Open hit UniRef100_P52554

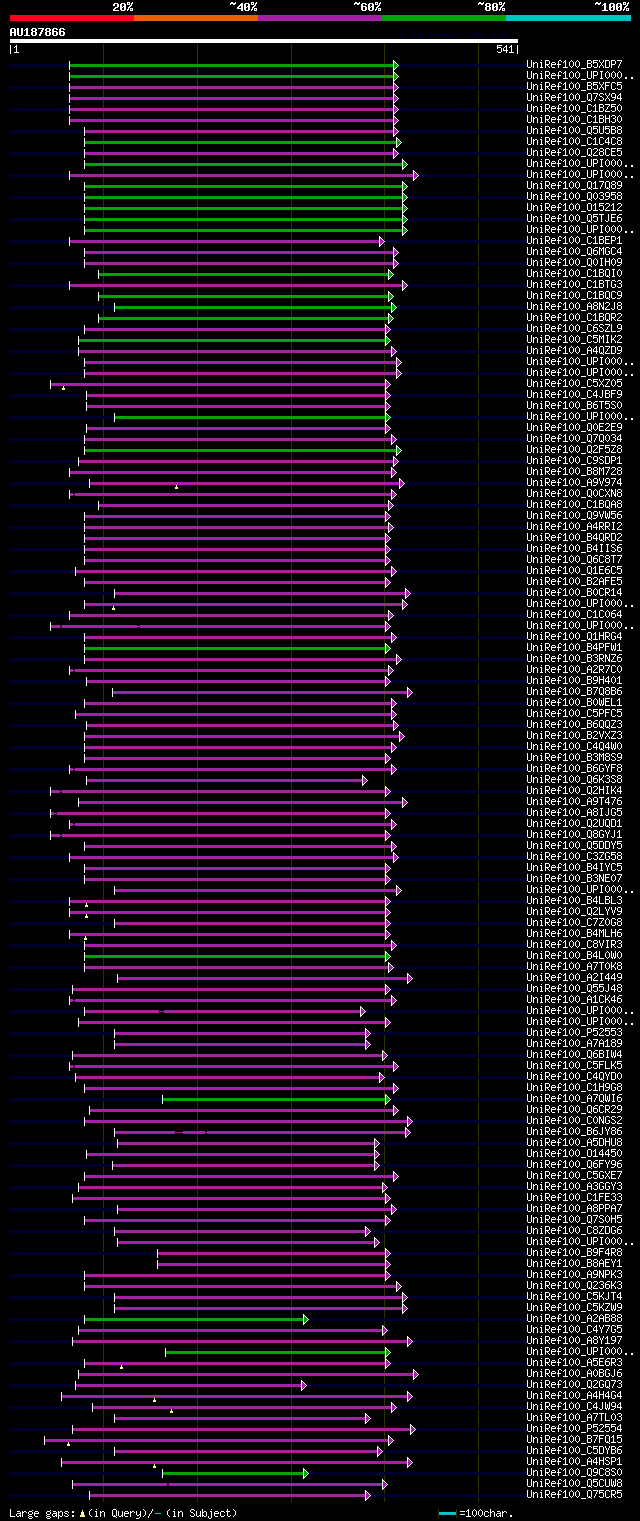click(574, 1429)
